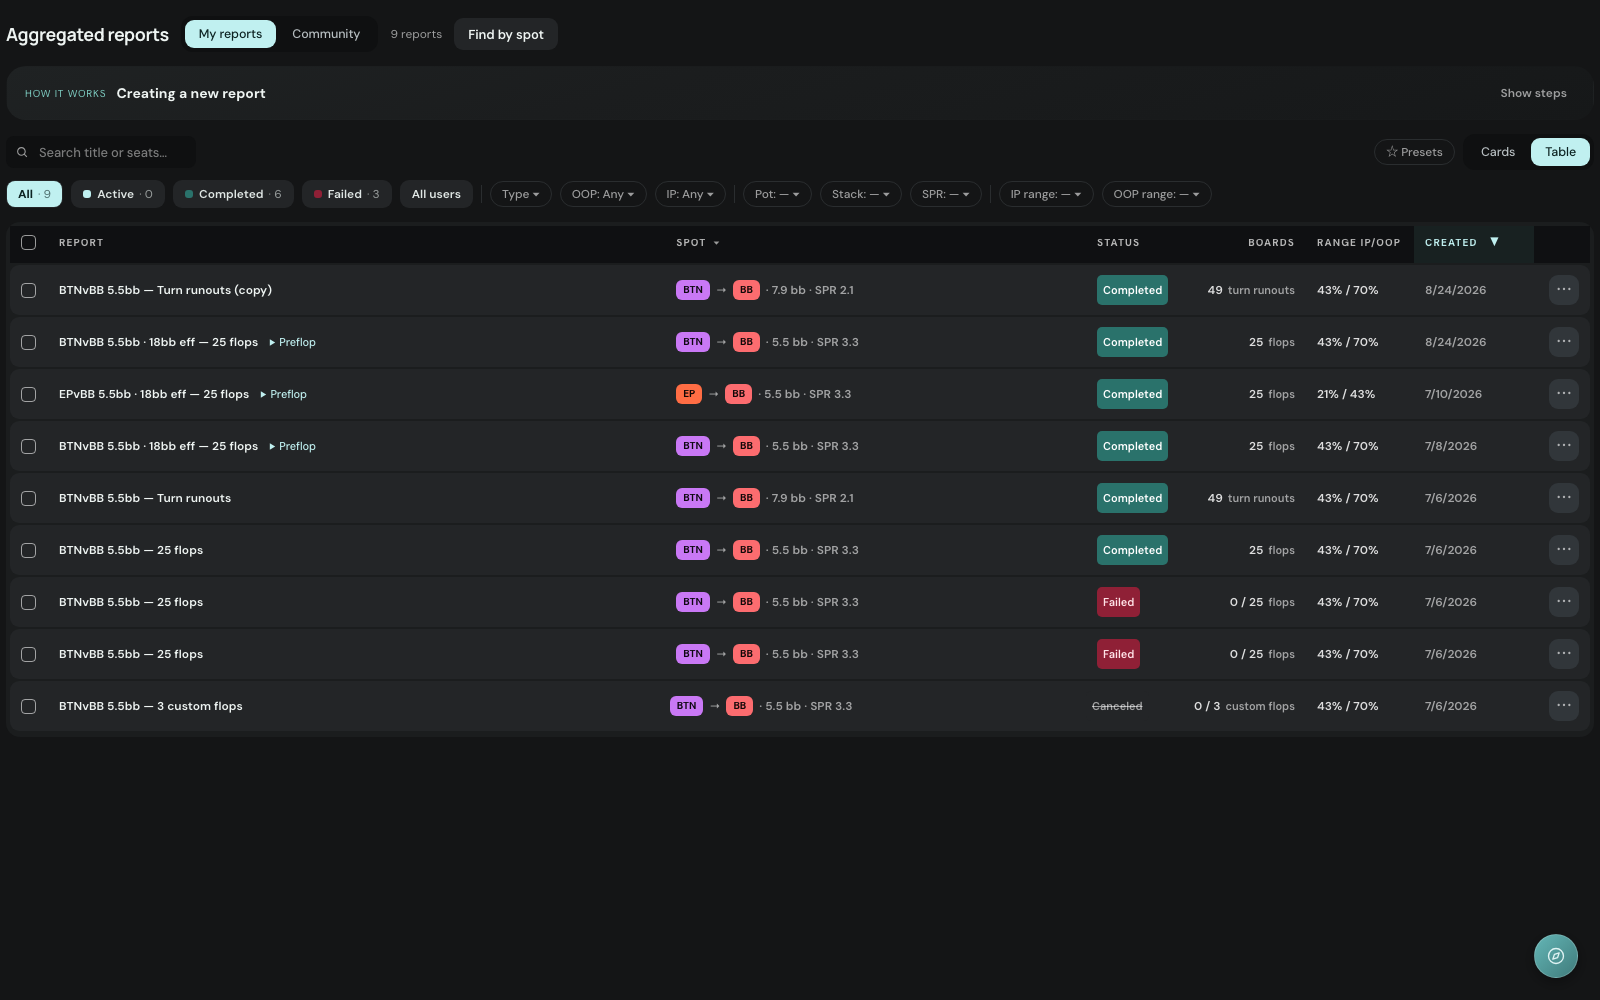Switch to the My reports tab
Viewport: 1600px width, 1000px height.
[x=230, y=34]
